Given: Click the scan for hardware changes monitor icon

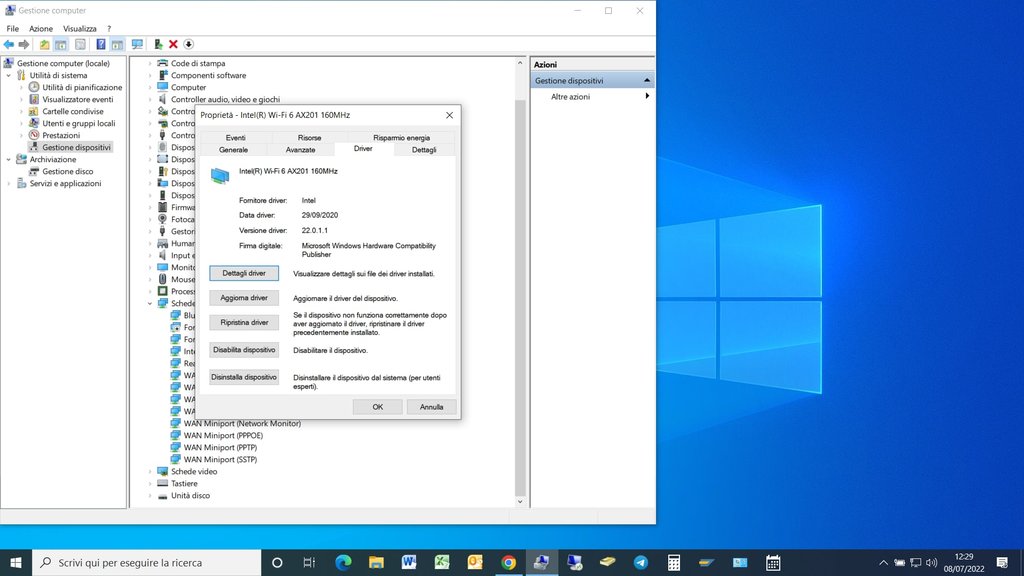Looking at the screenshot, I should [x=137, y=44].
